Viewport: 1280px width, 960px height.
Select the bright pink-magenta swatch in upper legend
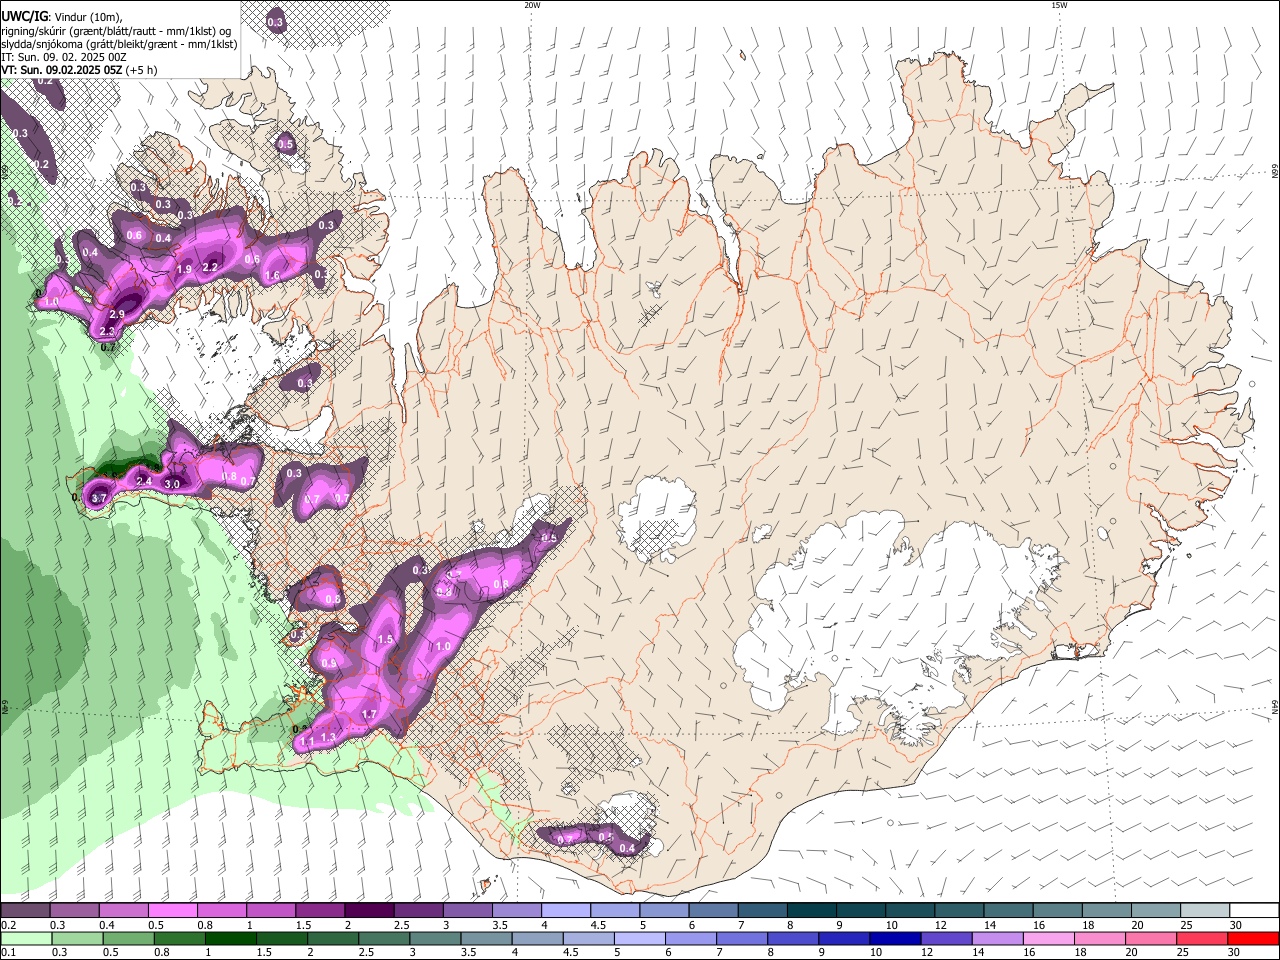[x=172, y=910]
